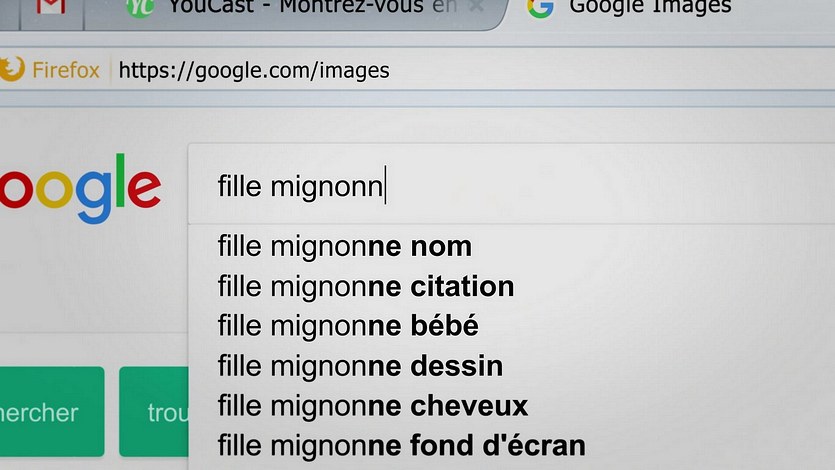The height and width of the screenshot is (470, 835).
Task: Choose suggestion 'fille mignonne cheveux'
Action: (x=373, y=406)
